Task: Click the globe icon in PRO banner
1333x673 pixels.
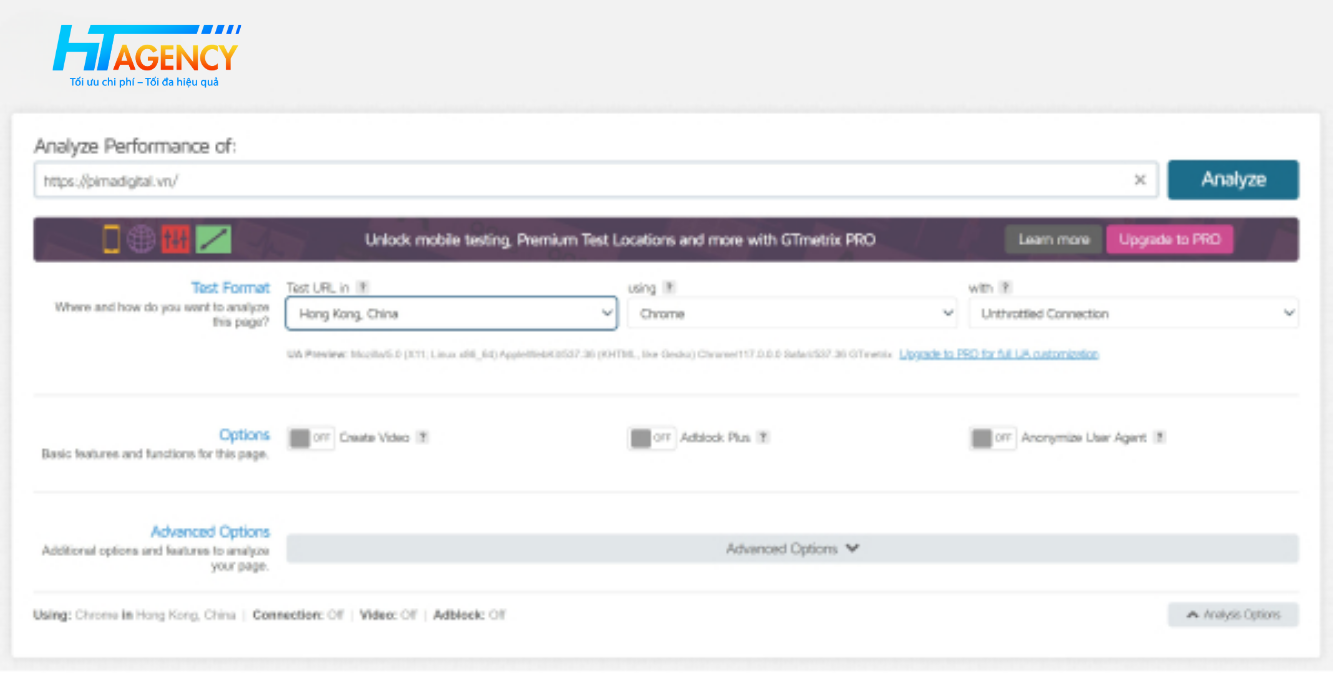Action: (141, 240)
